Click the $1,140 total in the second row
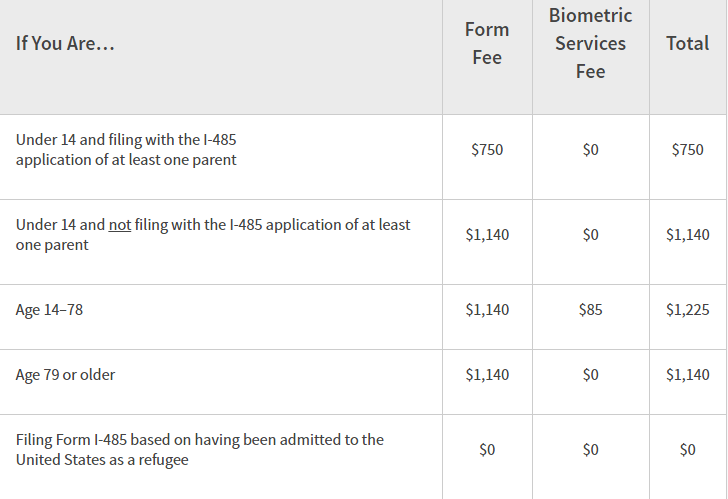The image size is (728, 499). (687, 235)
